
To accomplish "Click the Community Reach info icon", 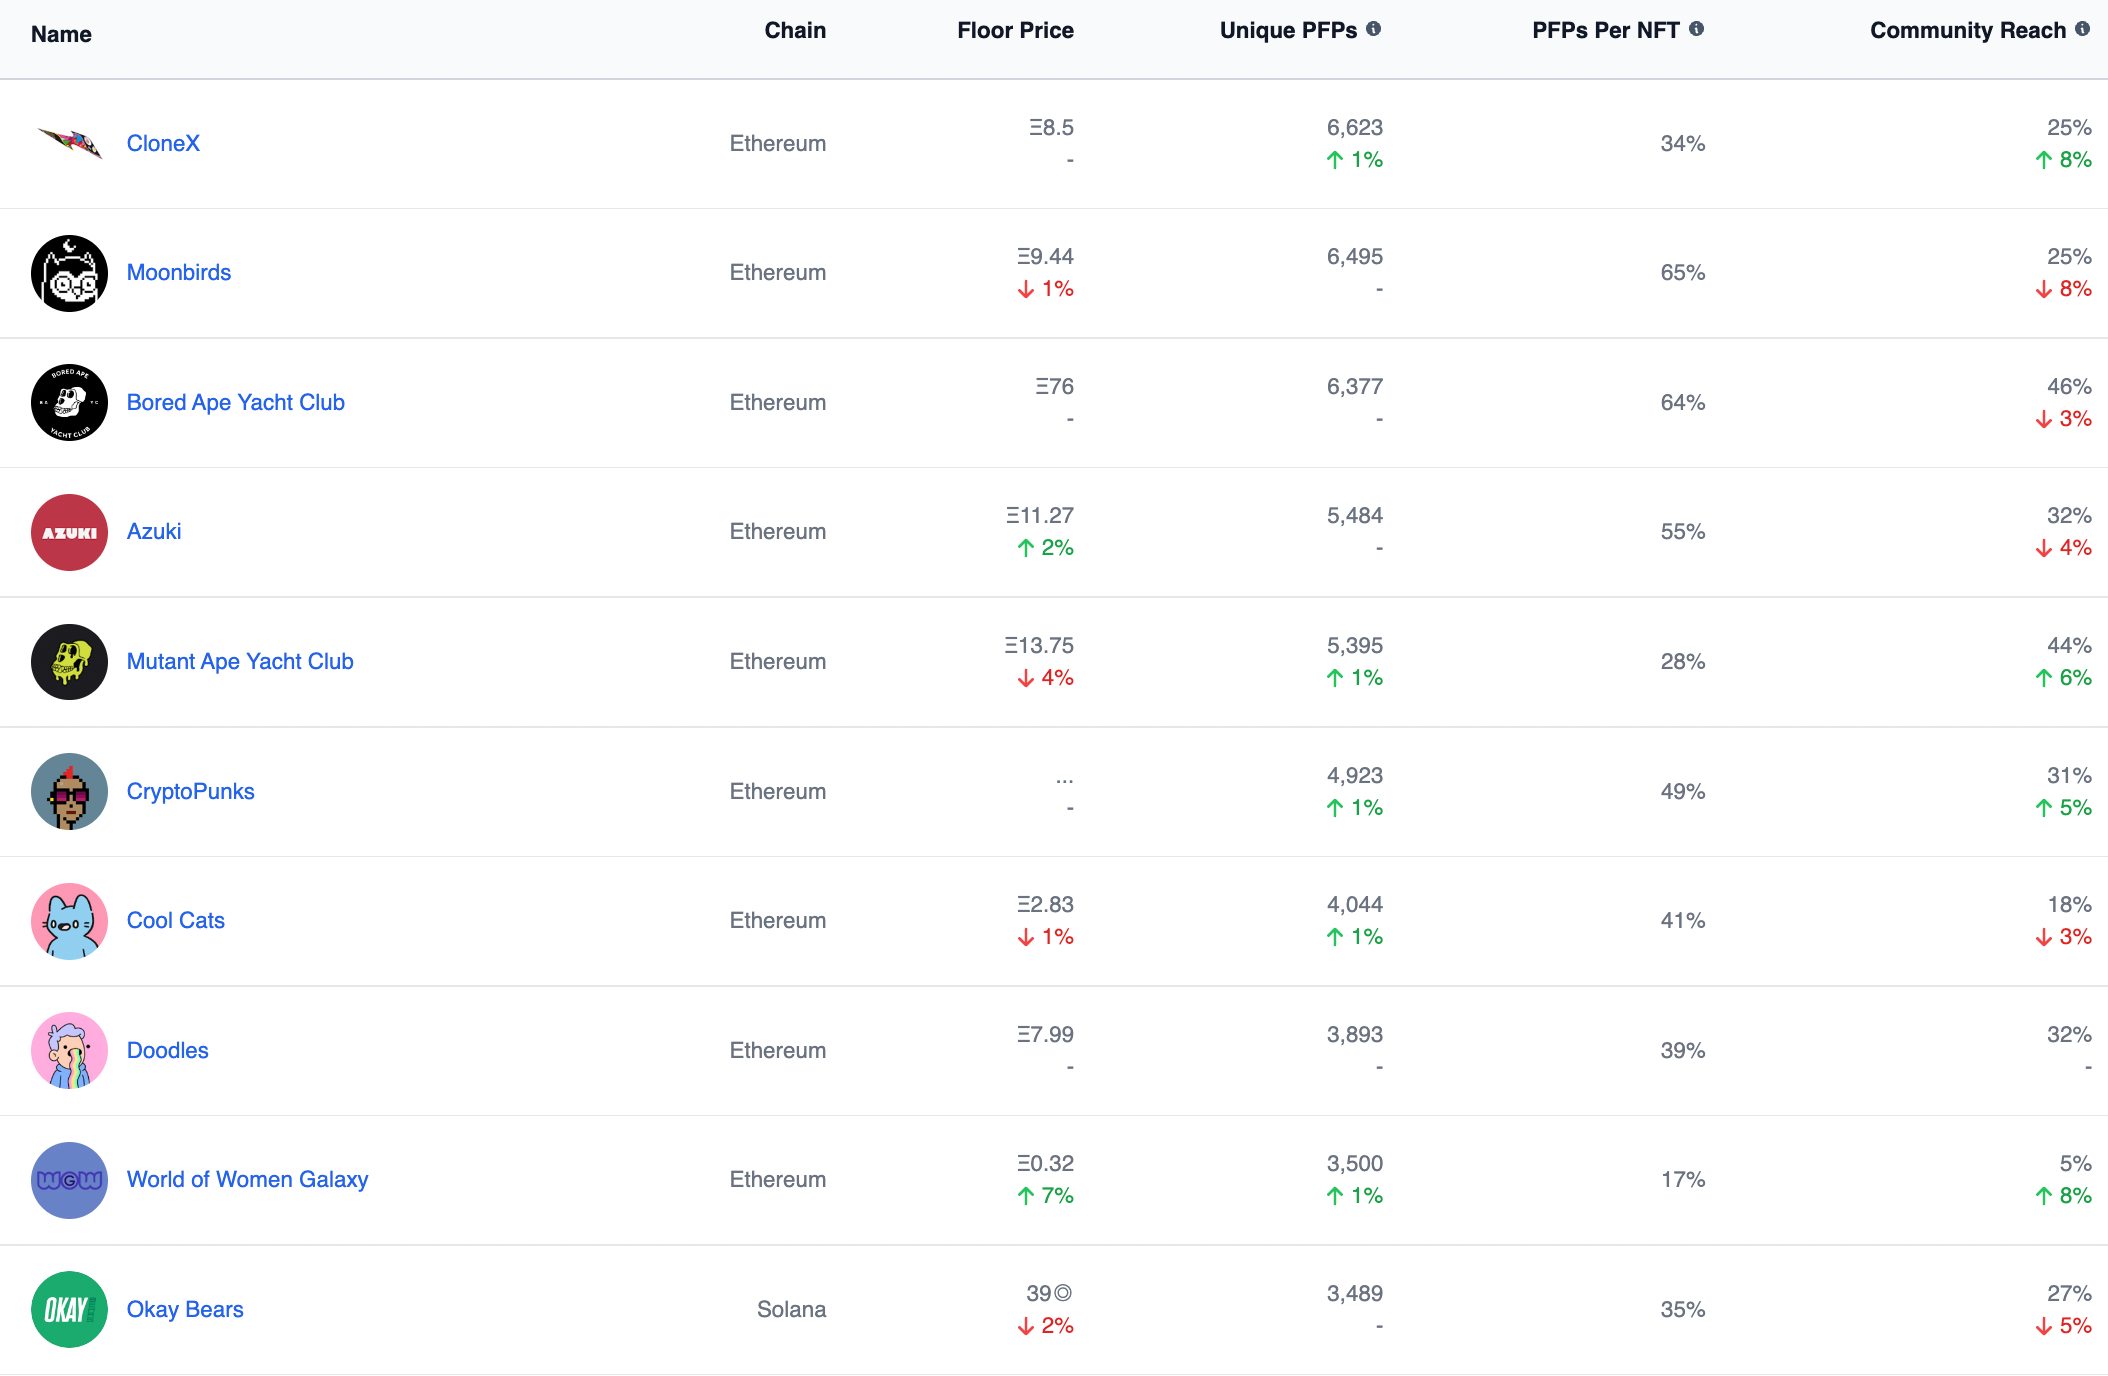I will [x=2082, y=29].
